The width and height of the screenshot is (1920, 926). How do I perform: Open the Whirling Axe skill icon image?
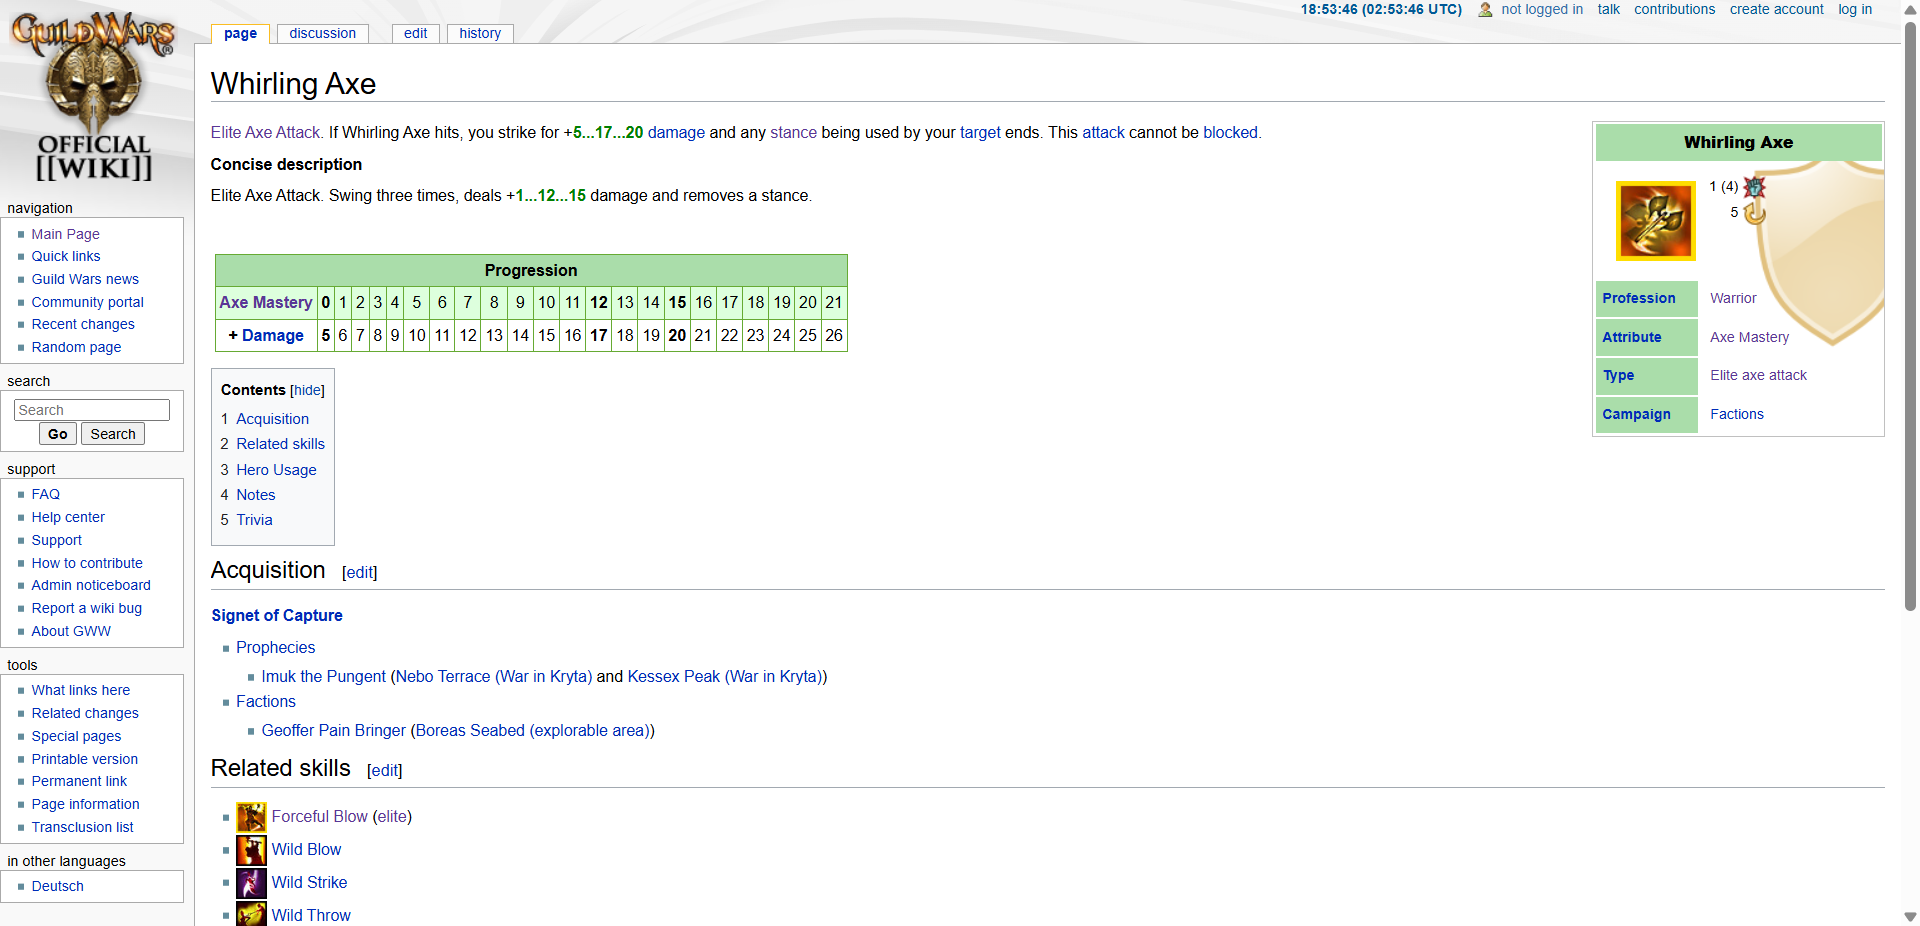(x=1656, y=221)
